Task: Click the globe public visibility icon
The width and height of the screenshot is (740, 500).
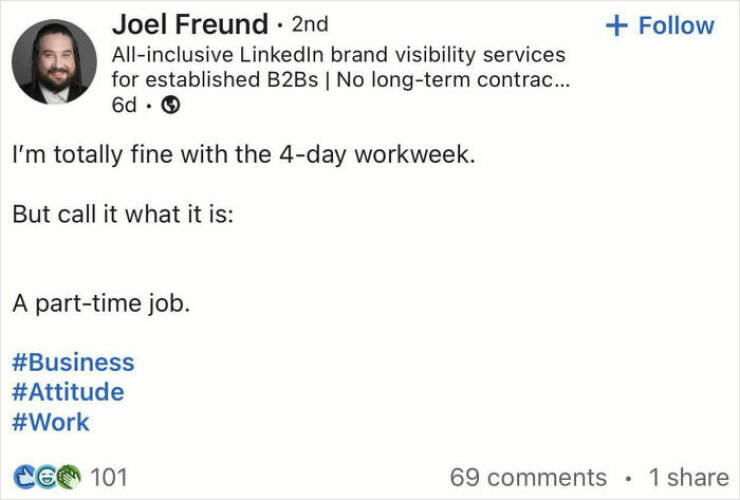Action: pos(170,105)
